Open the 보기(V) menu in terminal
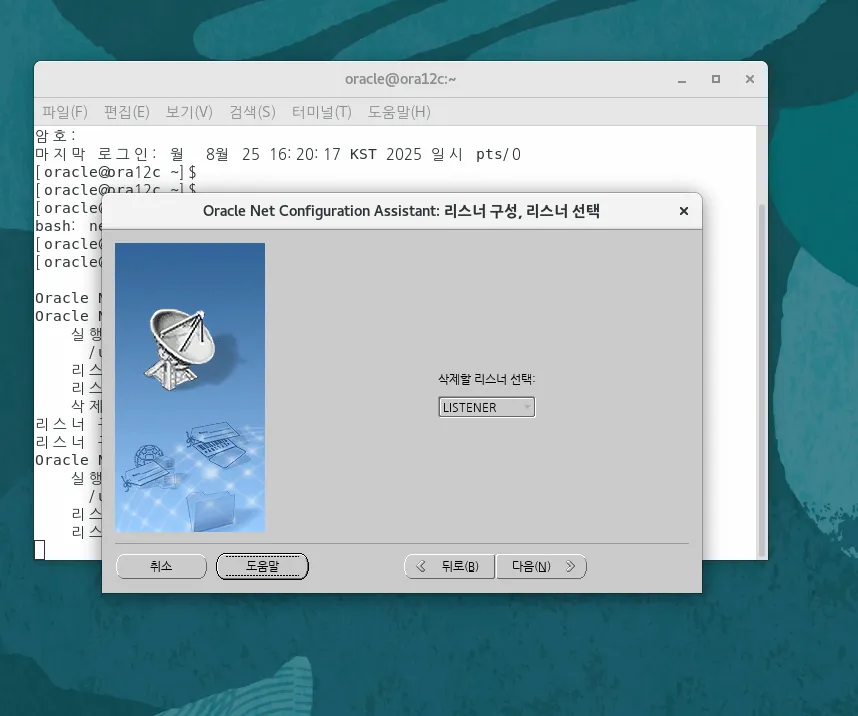The image size is (858, 716). pyautogui.click(x=189, y=112)
